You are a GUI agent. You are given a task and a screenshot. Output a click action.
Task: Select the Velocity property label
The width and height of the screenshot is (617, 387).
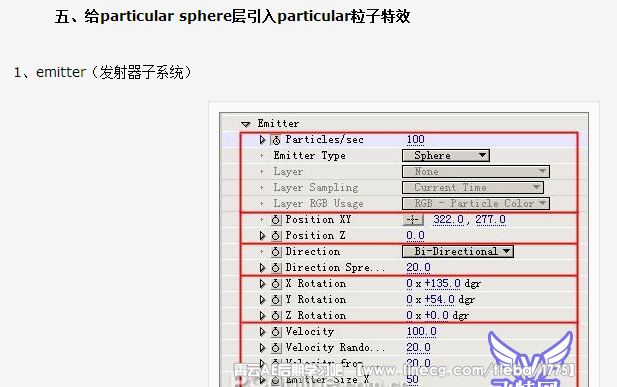(x=310, y=331)
